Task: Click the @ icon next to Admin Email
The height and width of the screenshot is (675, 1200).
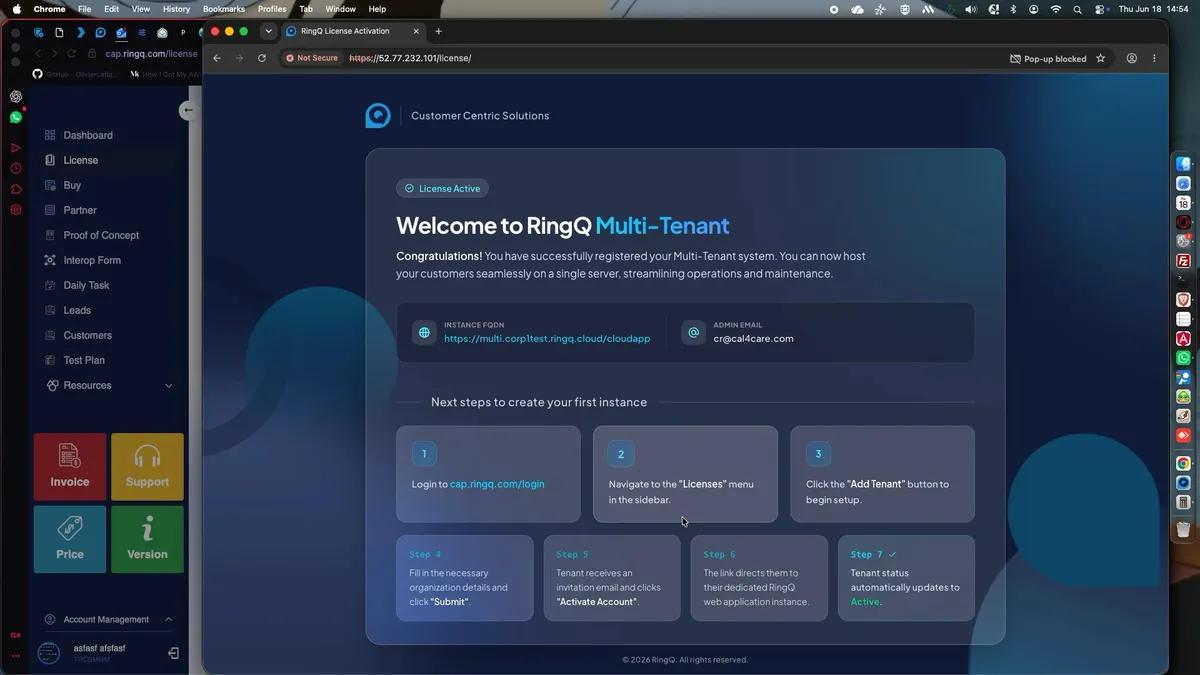Action: [x=693, y=333]
